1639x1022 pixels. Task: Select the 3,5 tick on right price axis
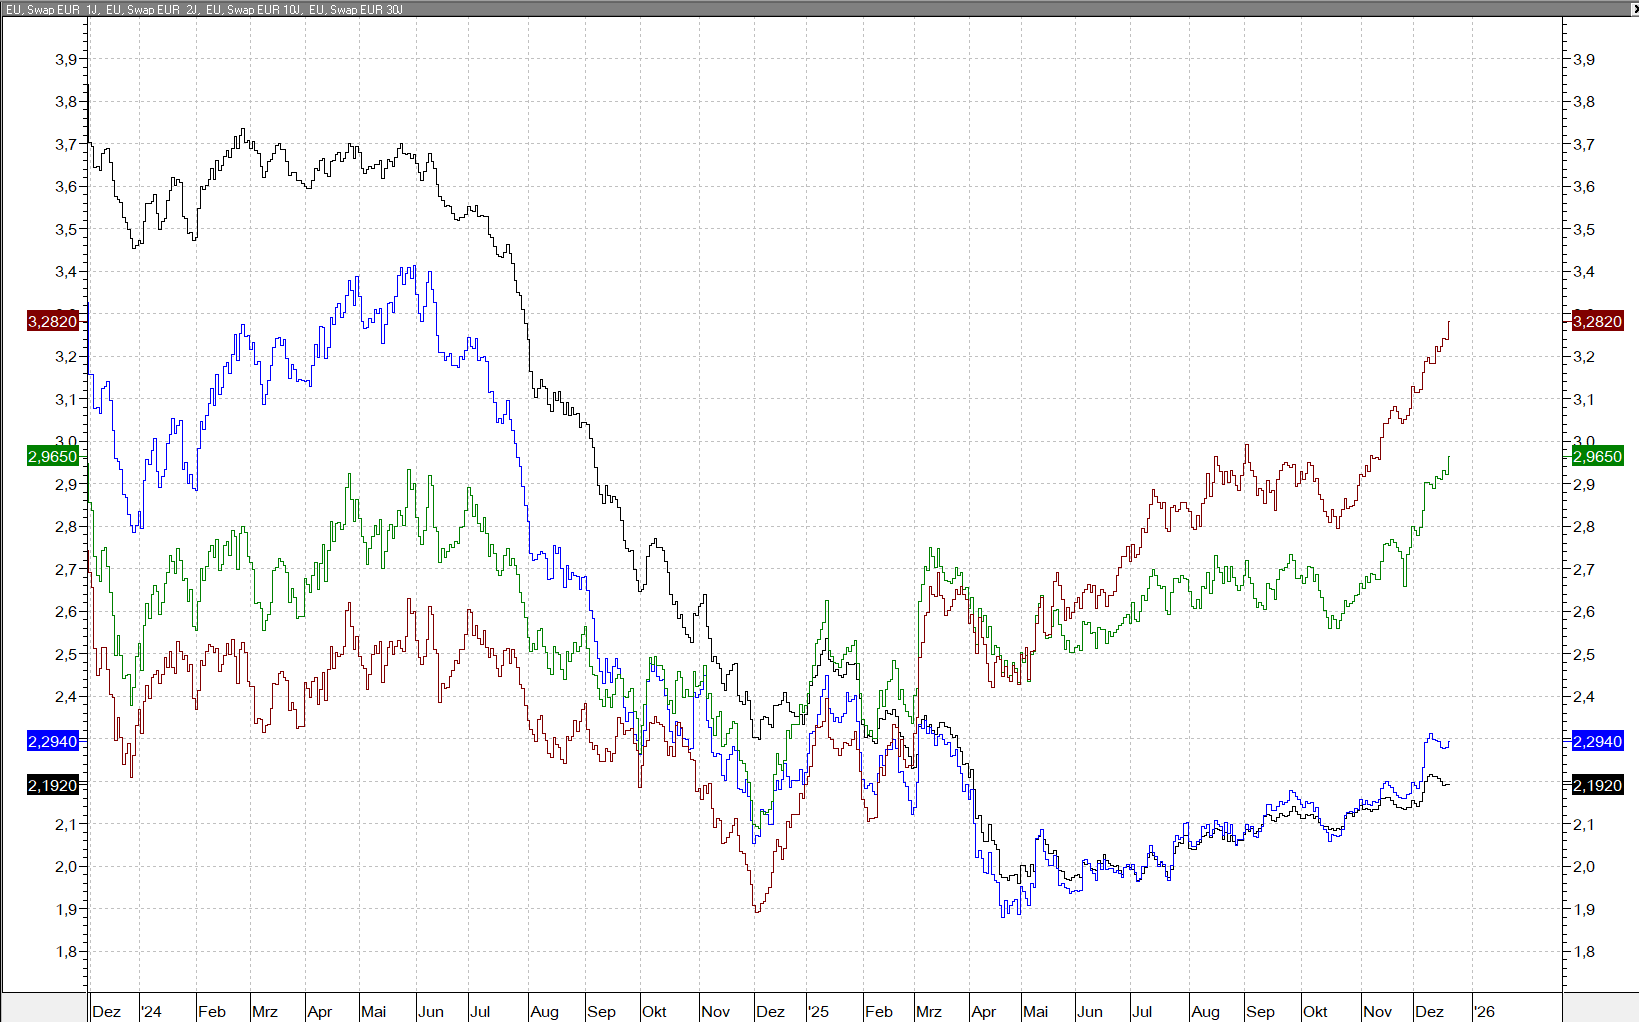pos(1584,229)
